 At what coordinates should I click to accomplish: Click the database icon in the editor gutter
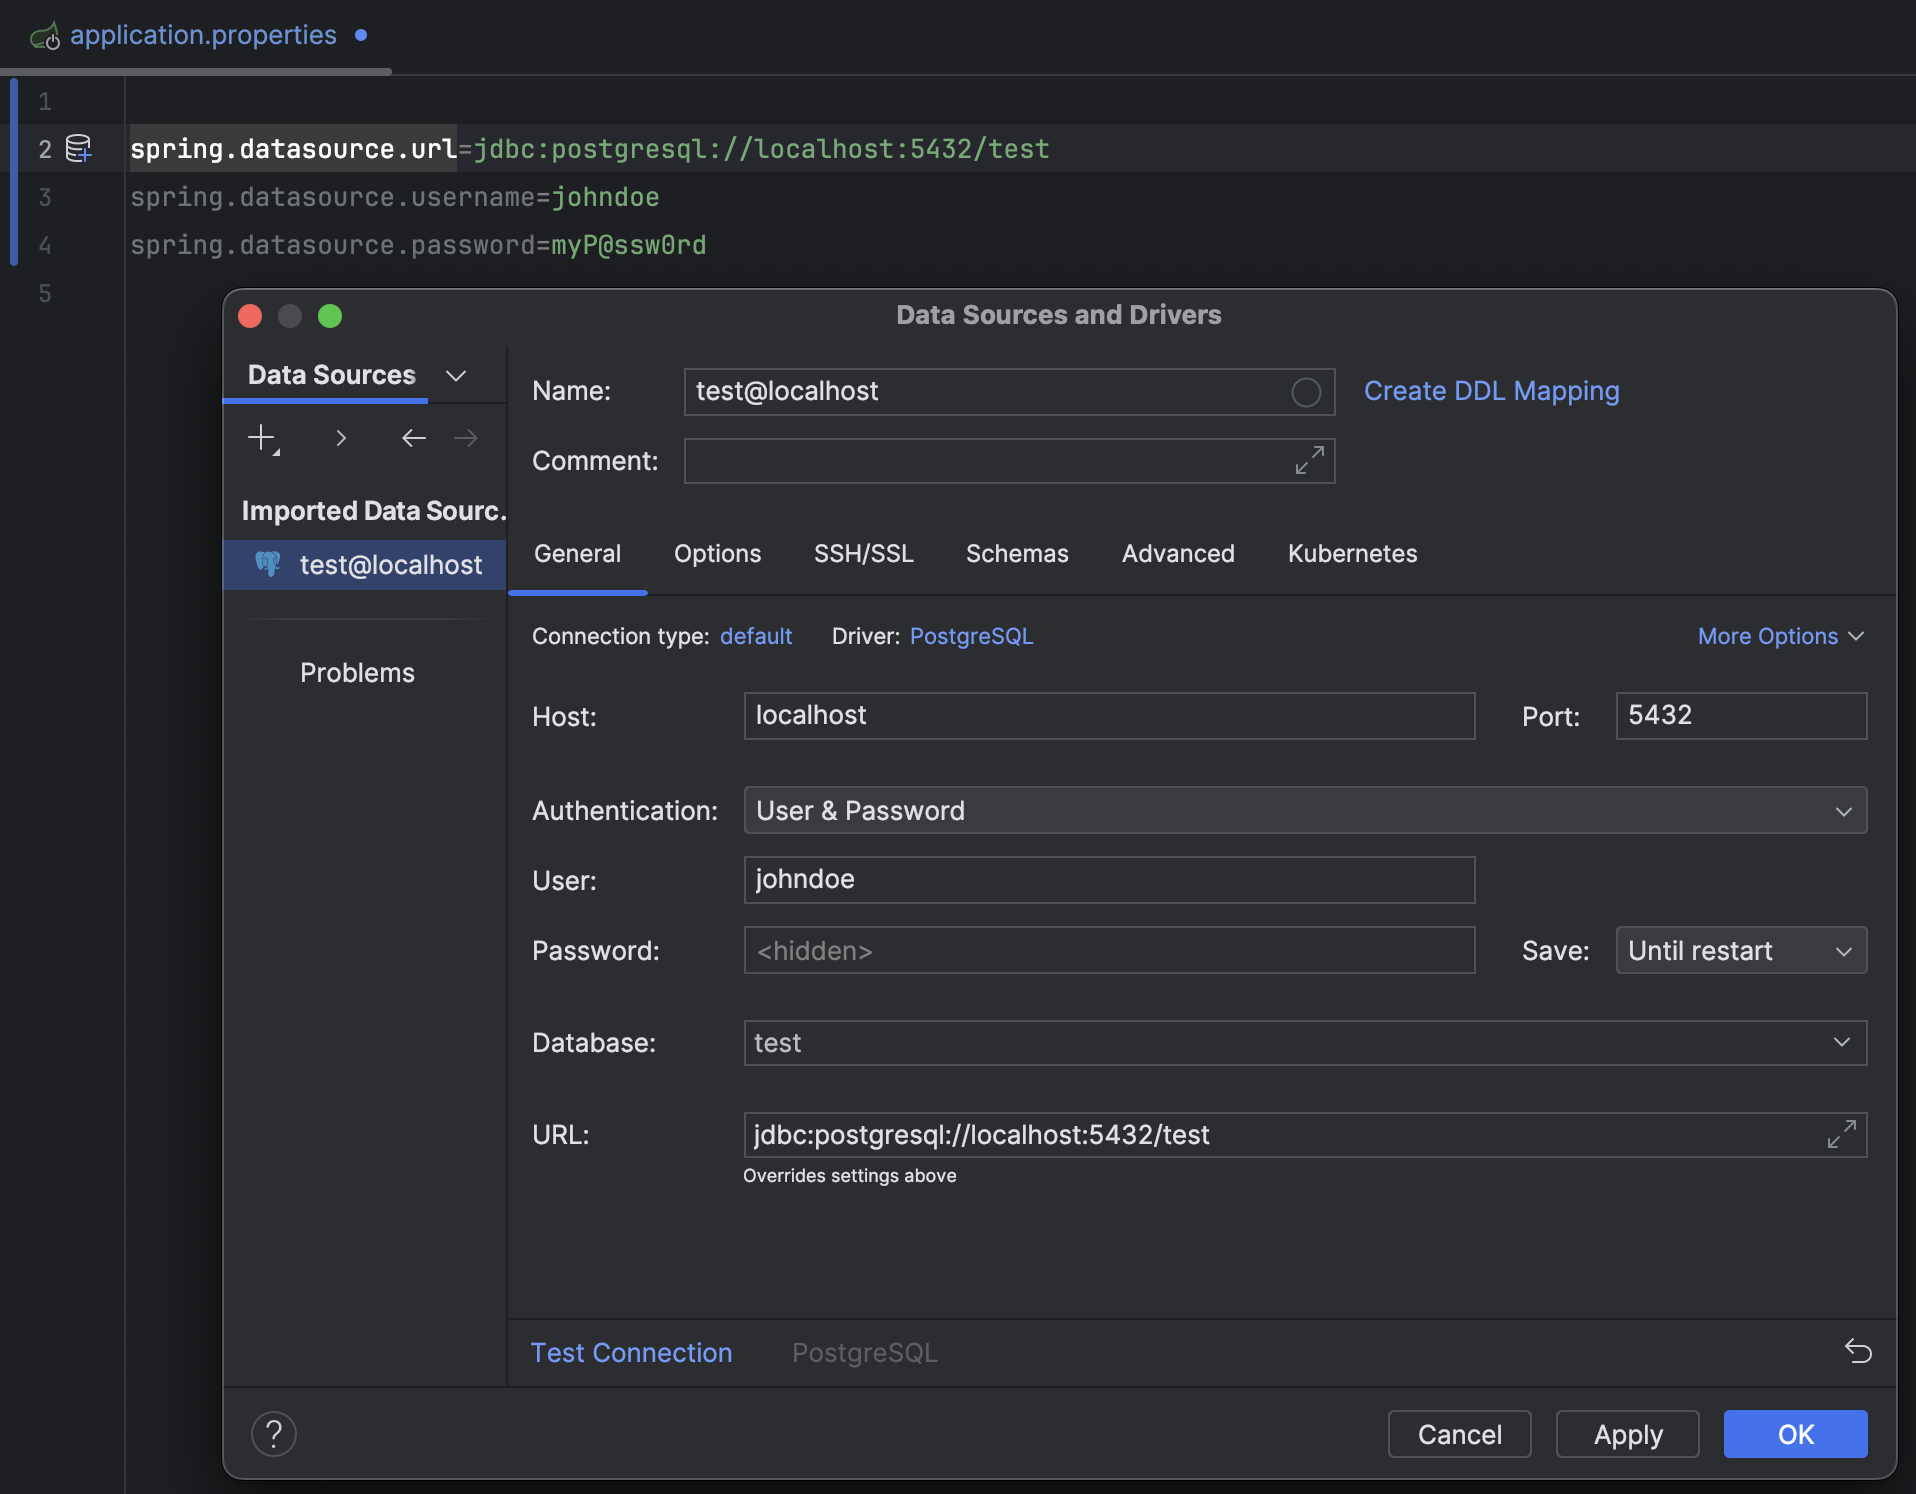pos(78,148)
